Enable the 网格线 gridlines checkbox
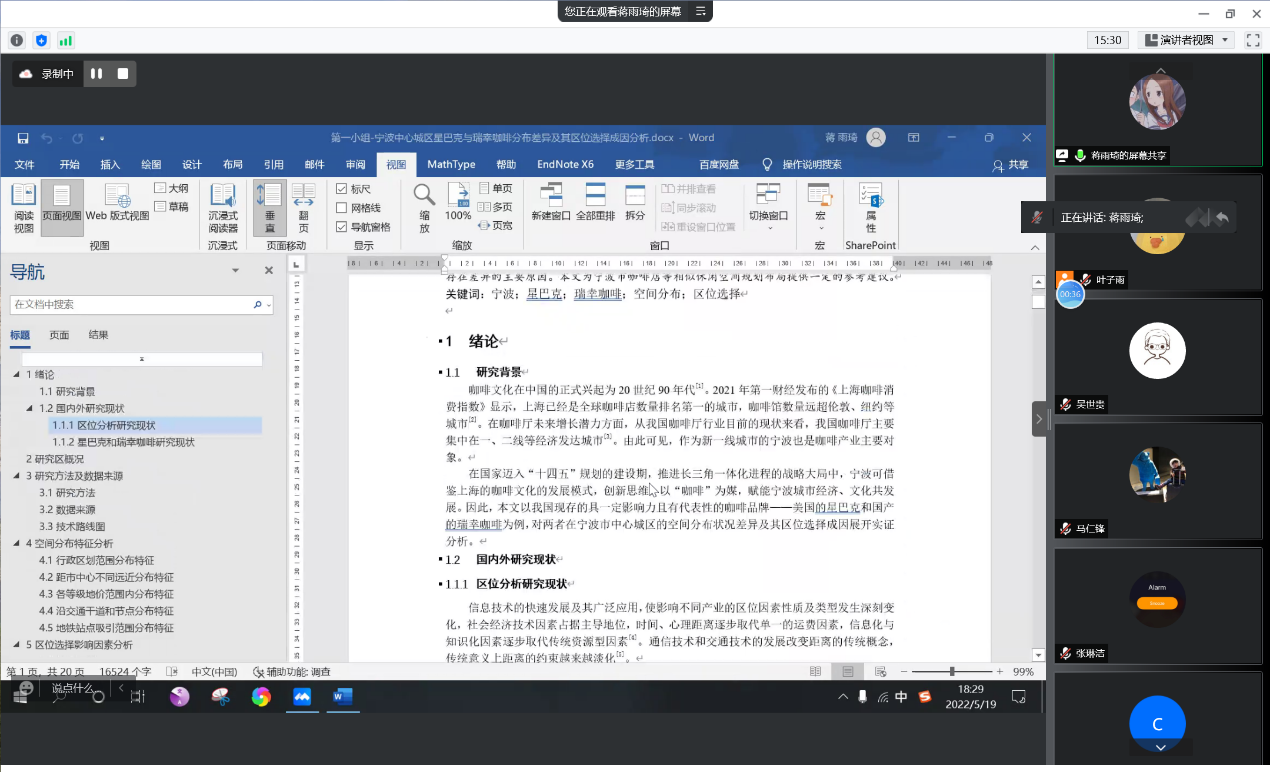 pos(342,208)
